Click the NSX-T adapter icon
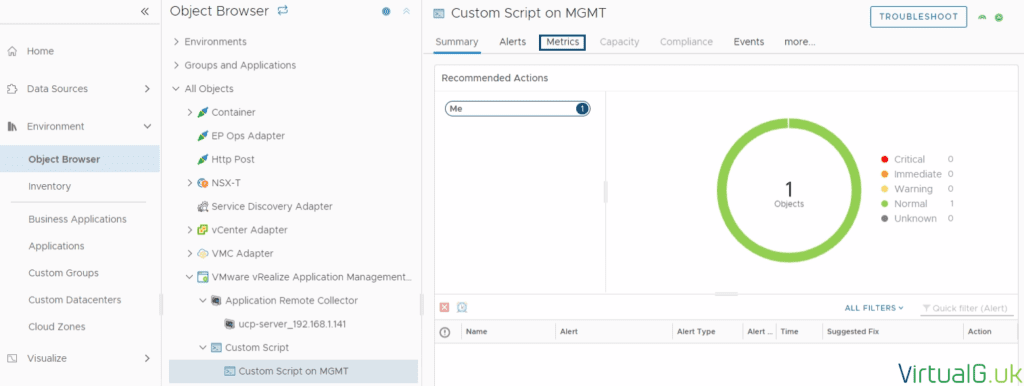 click(202, 183)
